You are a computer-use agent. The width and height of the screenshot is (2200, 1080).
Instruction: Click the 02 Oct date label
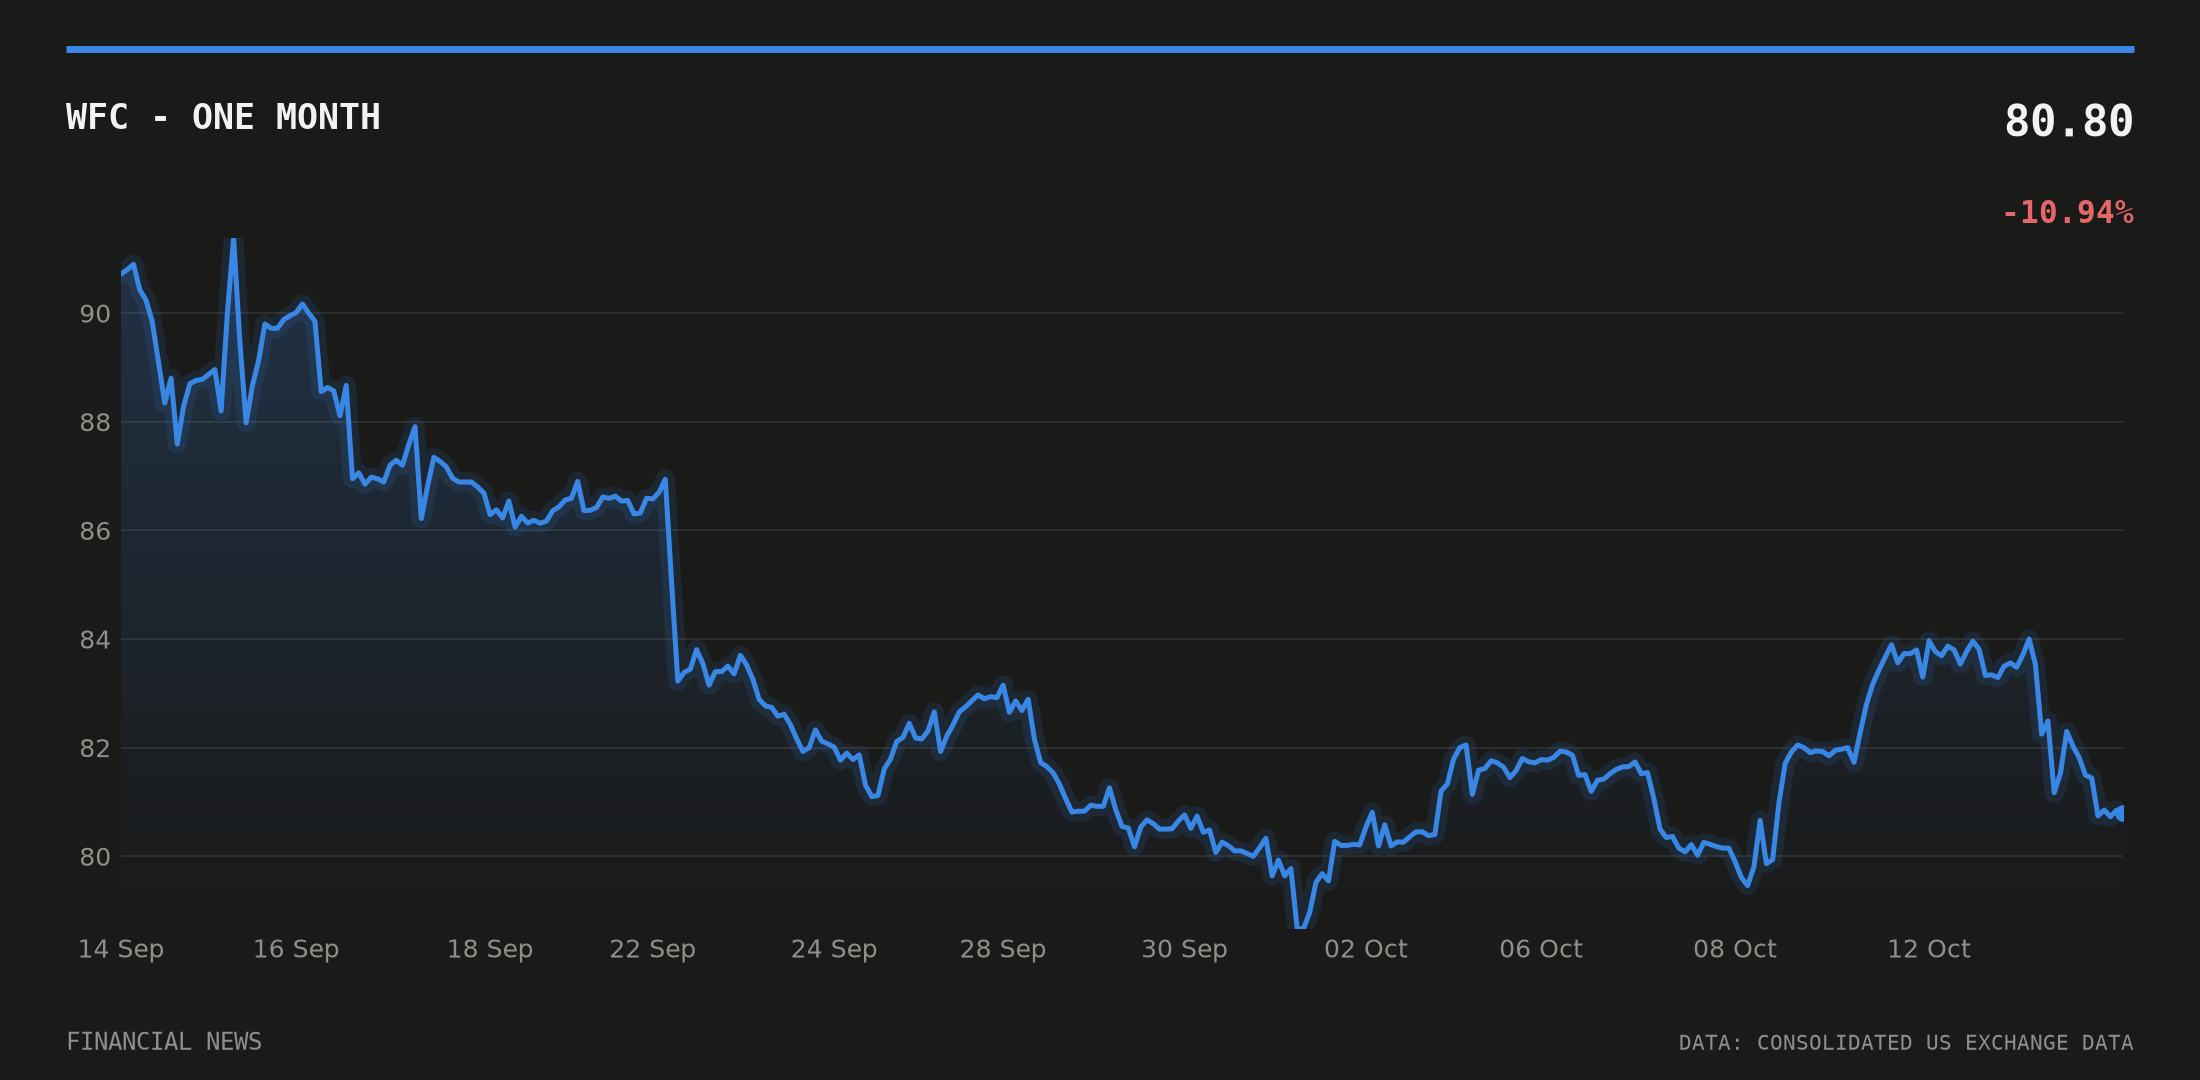[1366, 949]
